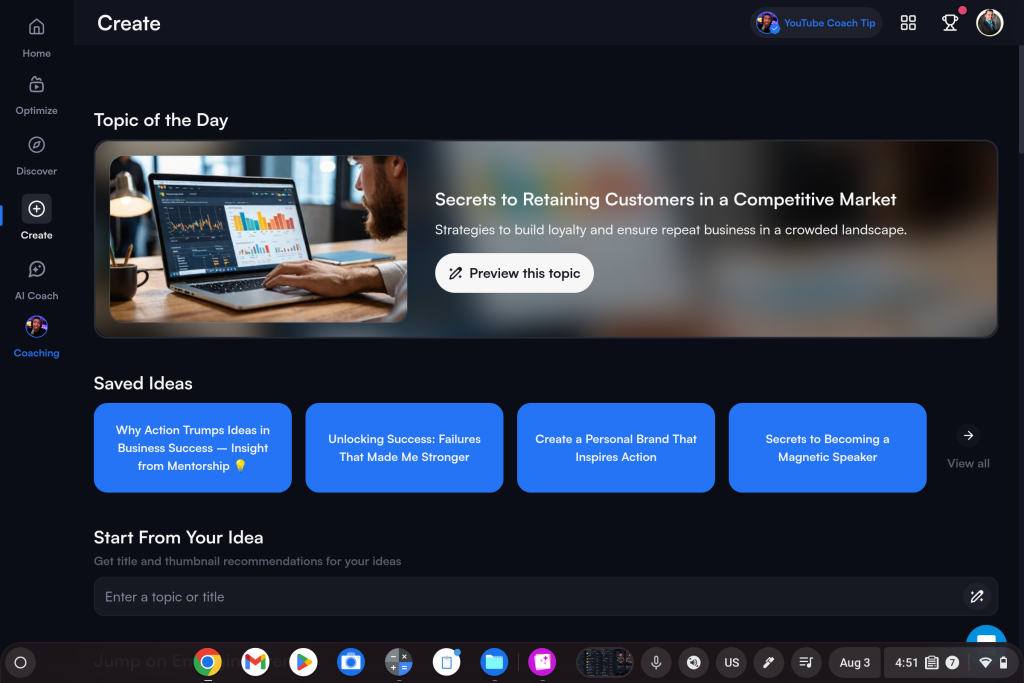Open the US keyboard input selector
Screen dimensions: 1024x683
731,662
